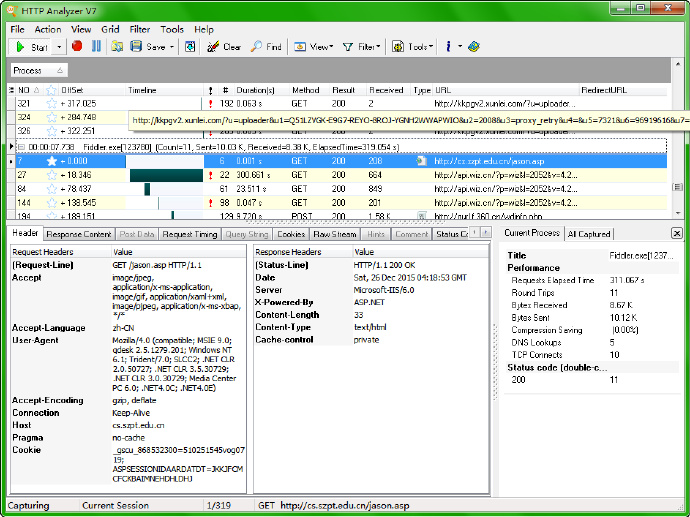Select the Raw Stream tab

335,234
